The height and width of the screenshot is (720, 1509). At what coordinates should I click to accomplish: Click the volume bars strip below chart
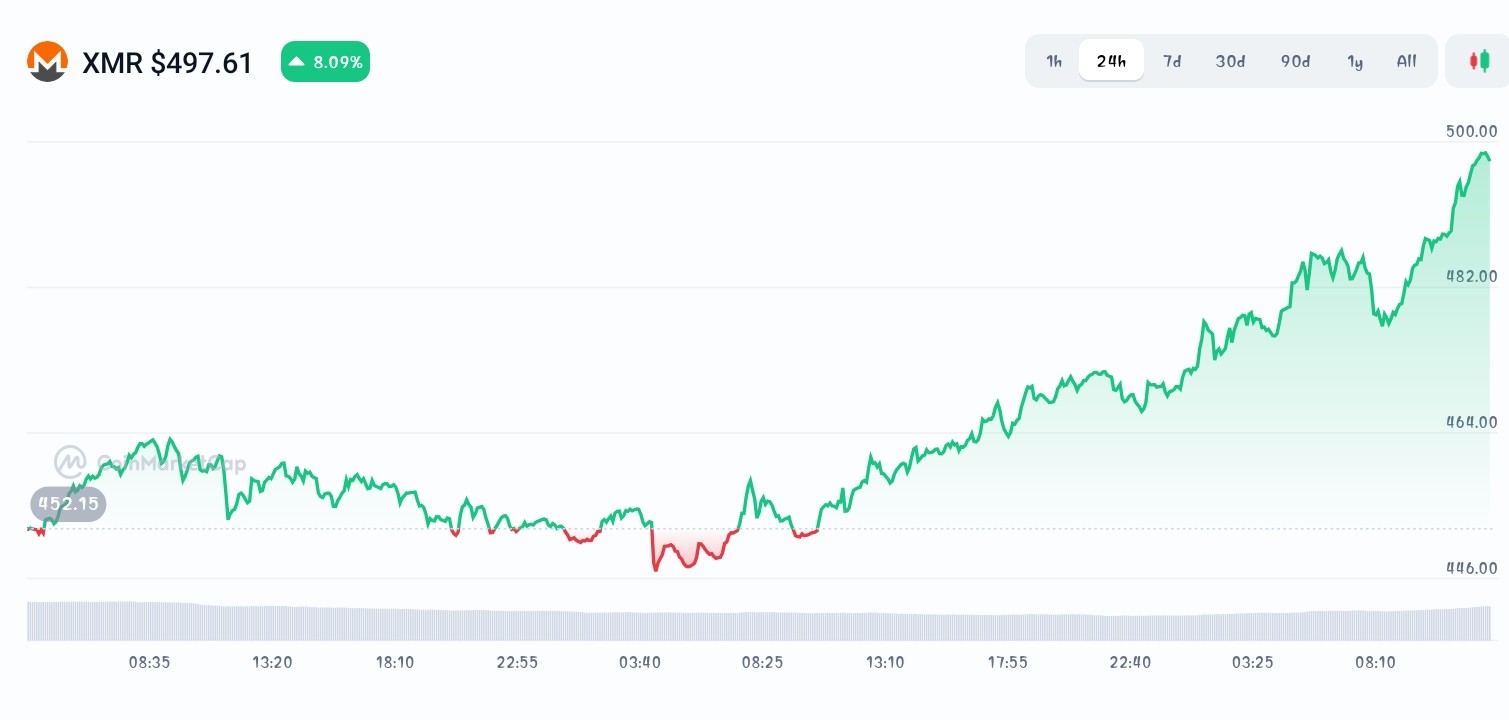[759, 621]
